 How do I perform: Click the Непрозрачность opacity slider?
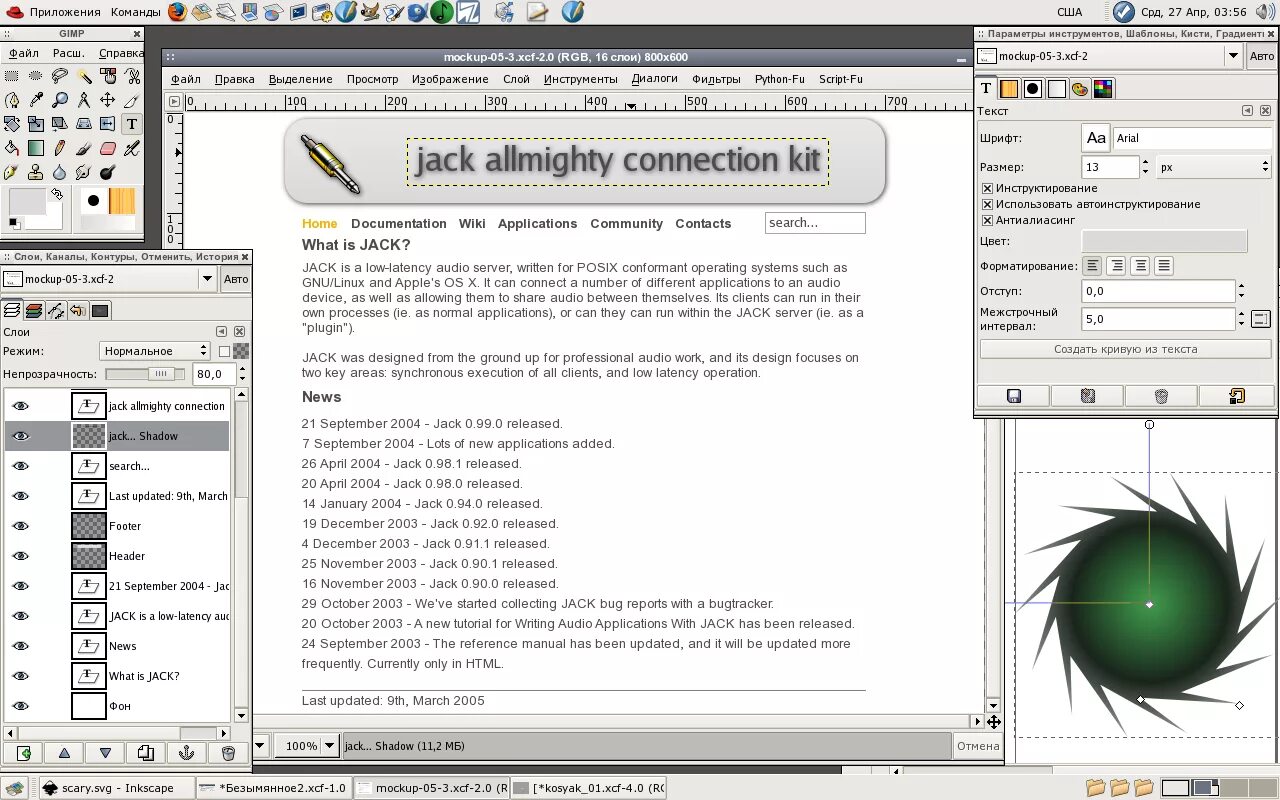pyautogui.click(x=145, y=374)
